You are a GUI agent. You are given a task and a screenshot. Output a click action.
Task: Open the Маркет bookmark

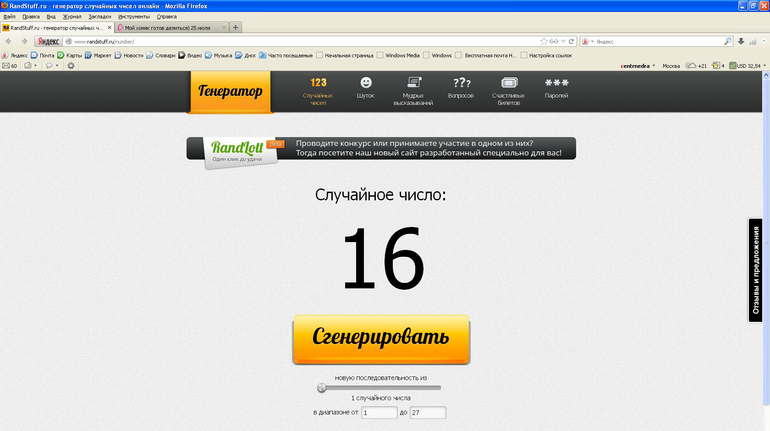click(x=98, y=55)
